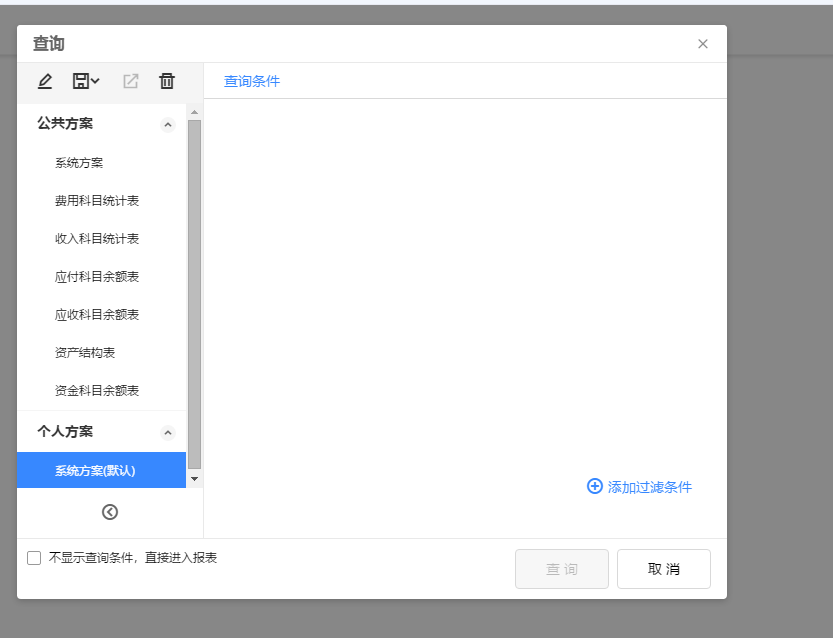Click the trash delete scheme icon

point(167,81)
